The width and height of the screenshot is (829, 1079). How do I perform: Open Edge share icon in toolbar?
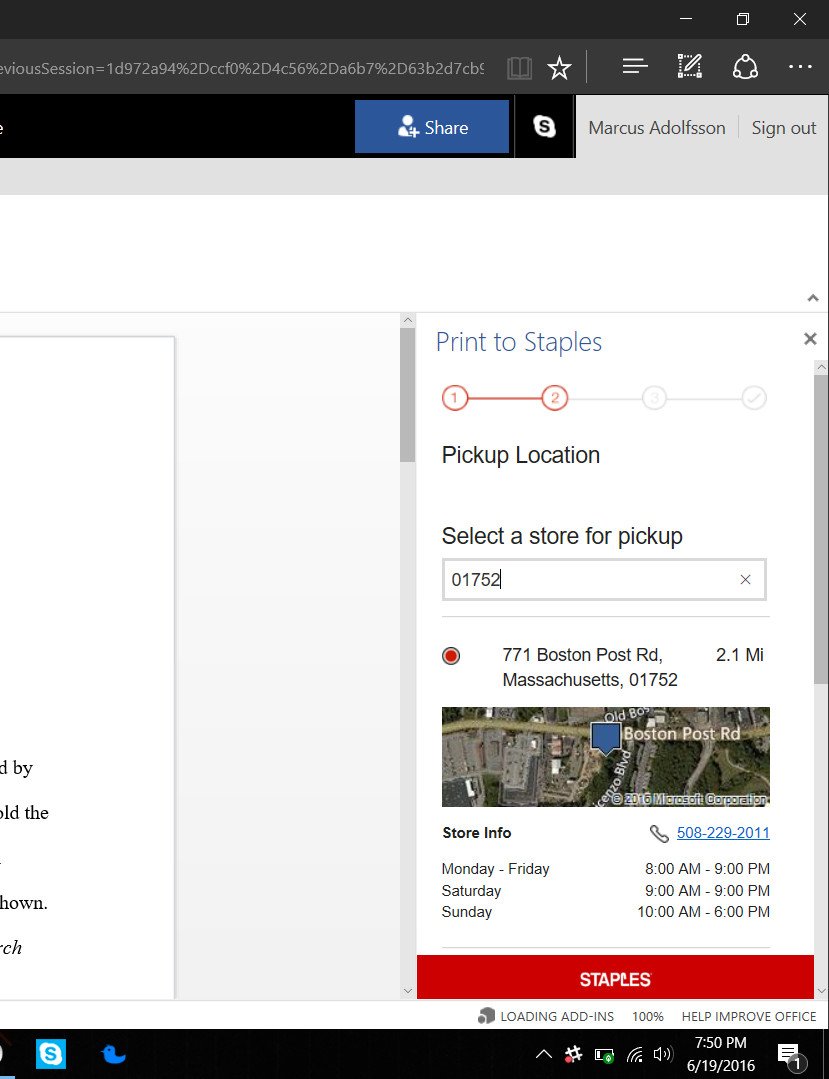click(745, 67)
